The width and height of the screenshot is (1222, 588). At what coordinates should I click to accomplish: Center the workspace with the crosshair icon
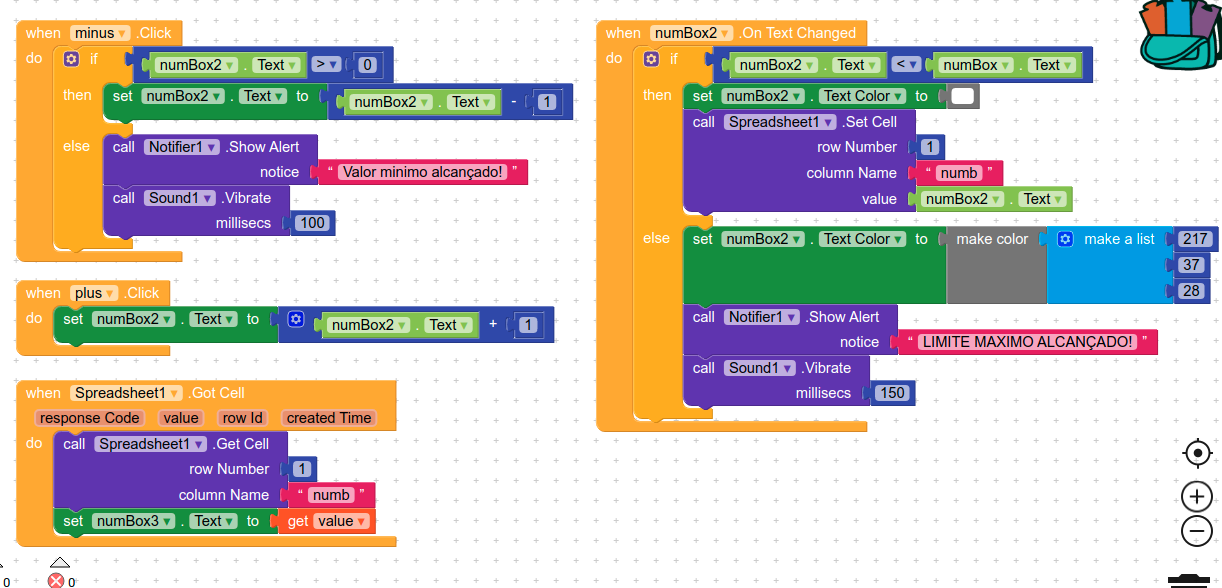1197,454
